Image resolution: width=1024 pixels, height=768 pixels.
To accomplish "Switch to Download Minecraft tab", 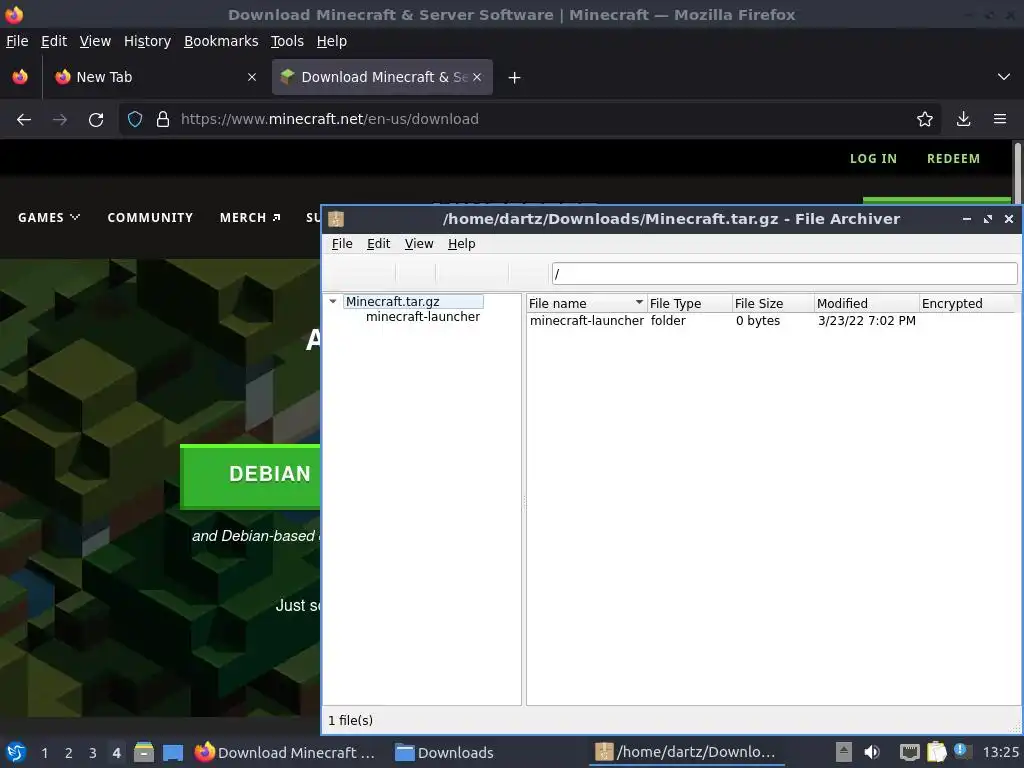I will (x=382, y=77).
